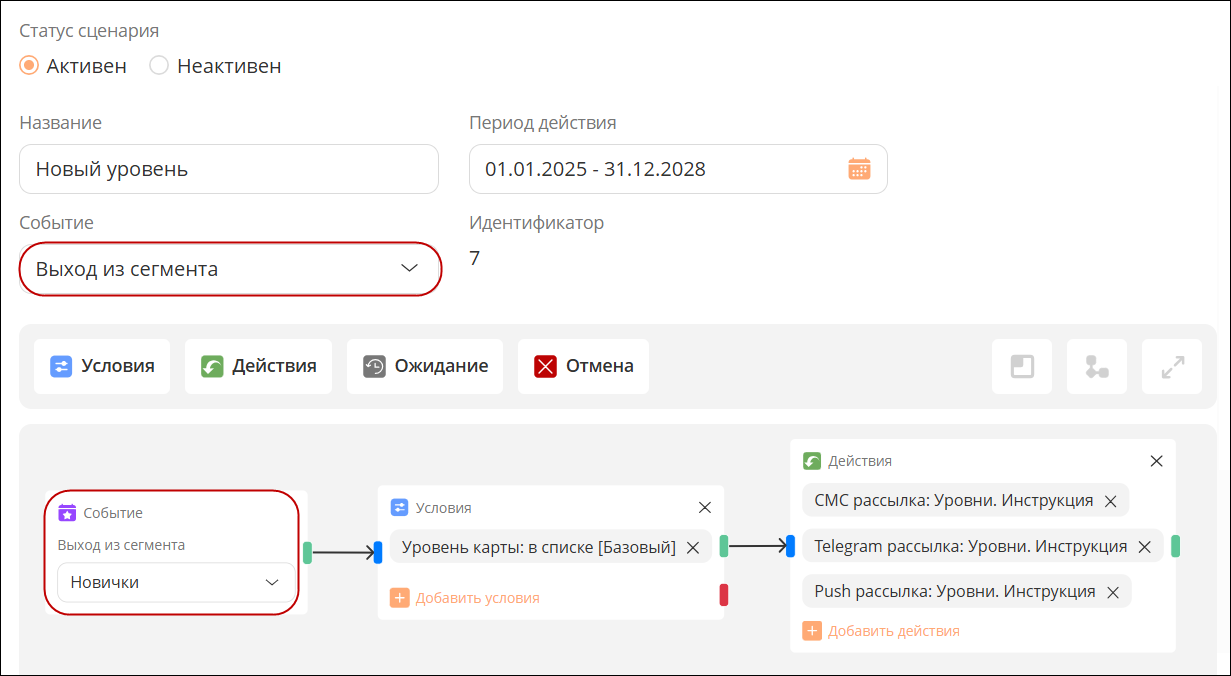Click the Добавить условия link
Image resolution: width=1231 pixels, height=676 pixels.
[478, 598]
